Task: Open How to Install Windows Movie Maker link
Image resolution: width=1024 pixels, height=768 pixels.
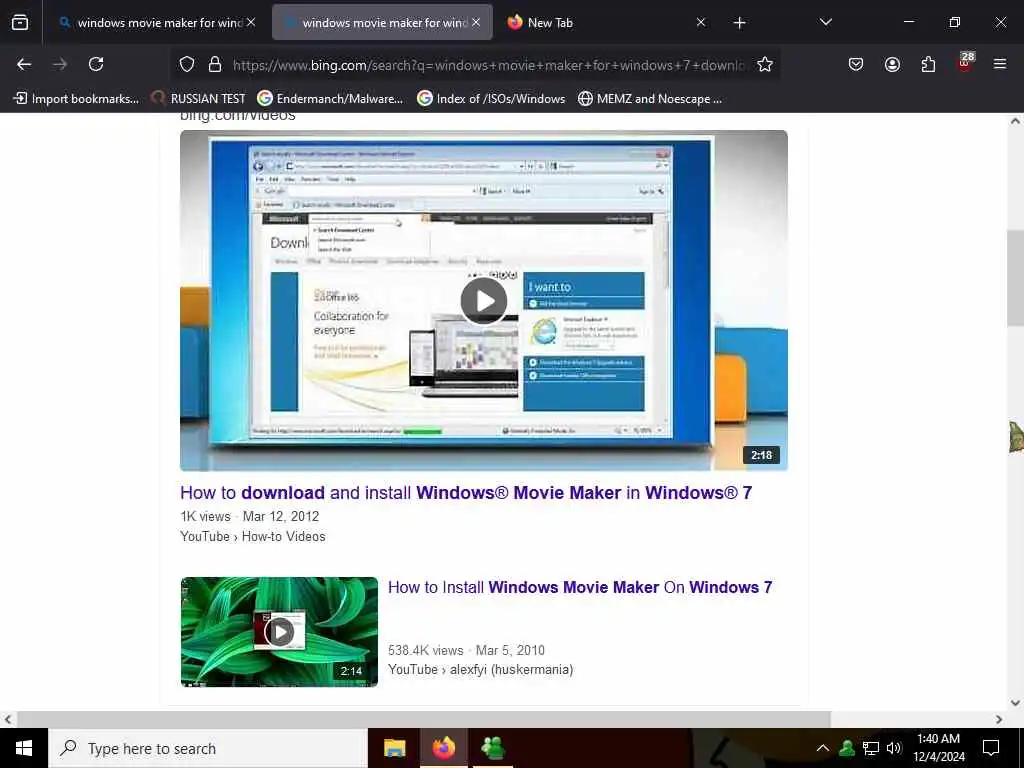Action: [580, 587]
